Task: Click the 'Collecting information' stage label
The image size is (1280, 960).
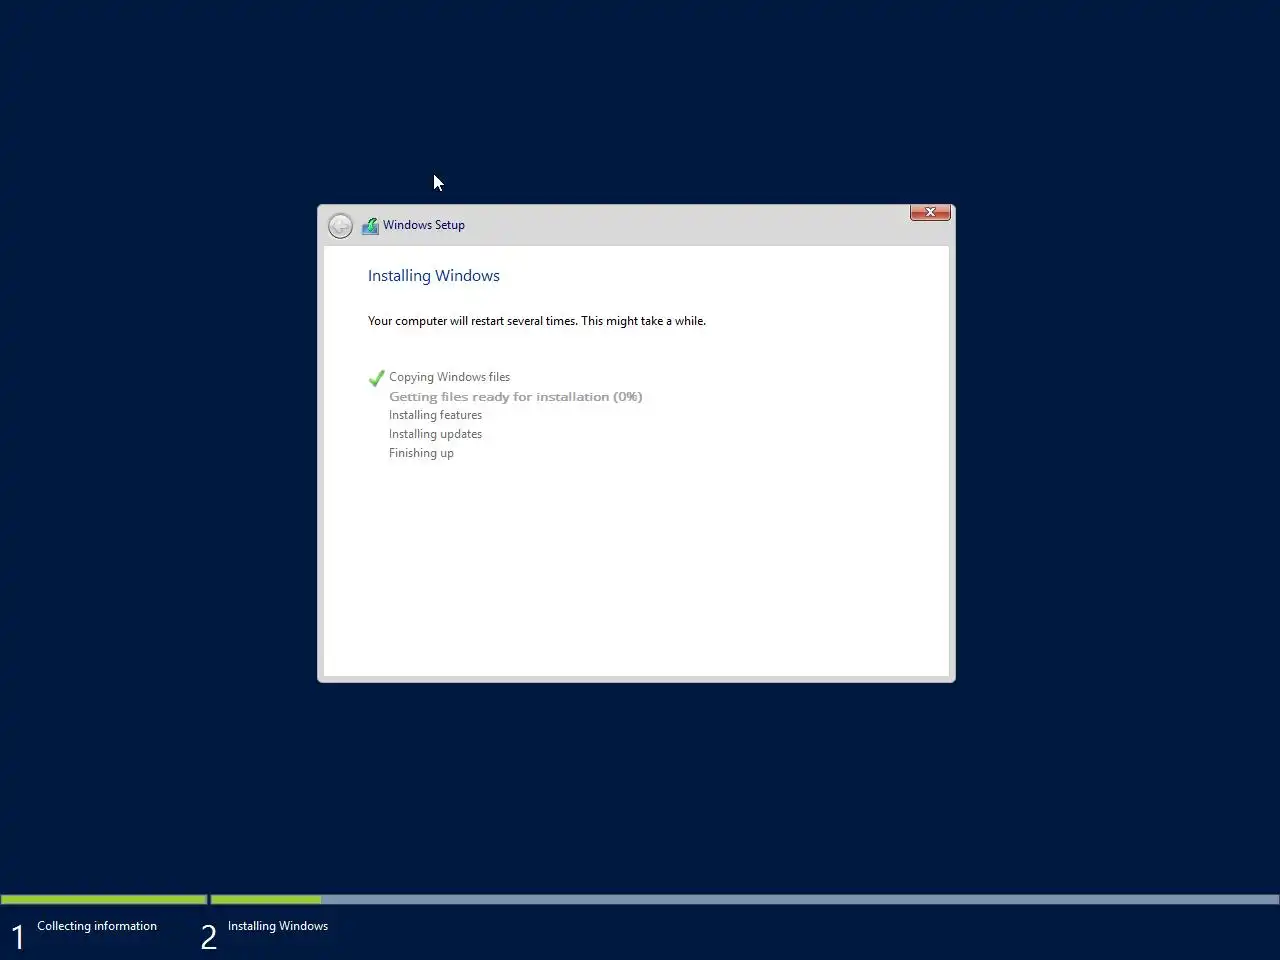Action: click(x=97, y=926)
